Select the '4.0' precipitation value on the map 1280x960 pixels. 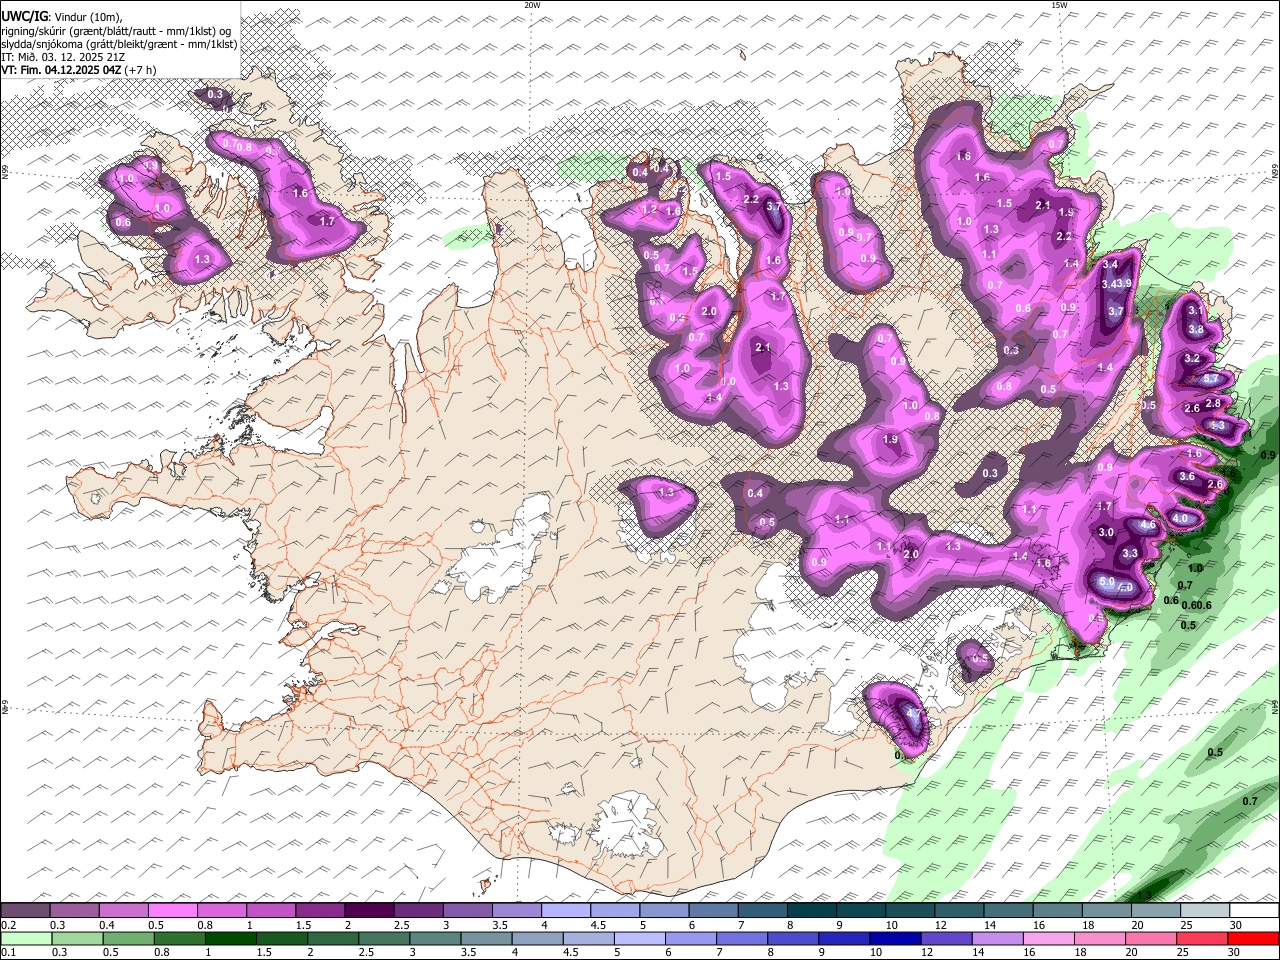coord(1181,519)
